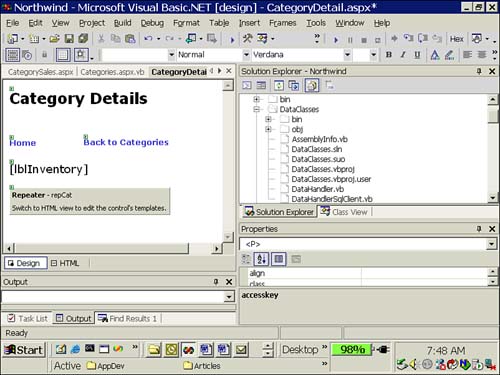Click the Break All pause icon
The height and width of the screenshot is (375, 500).
(350, 40)
